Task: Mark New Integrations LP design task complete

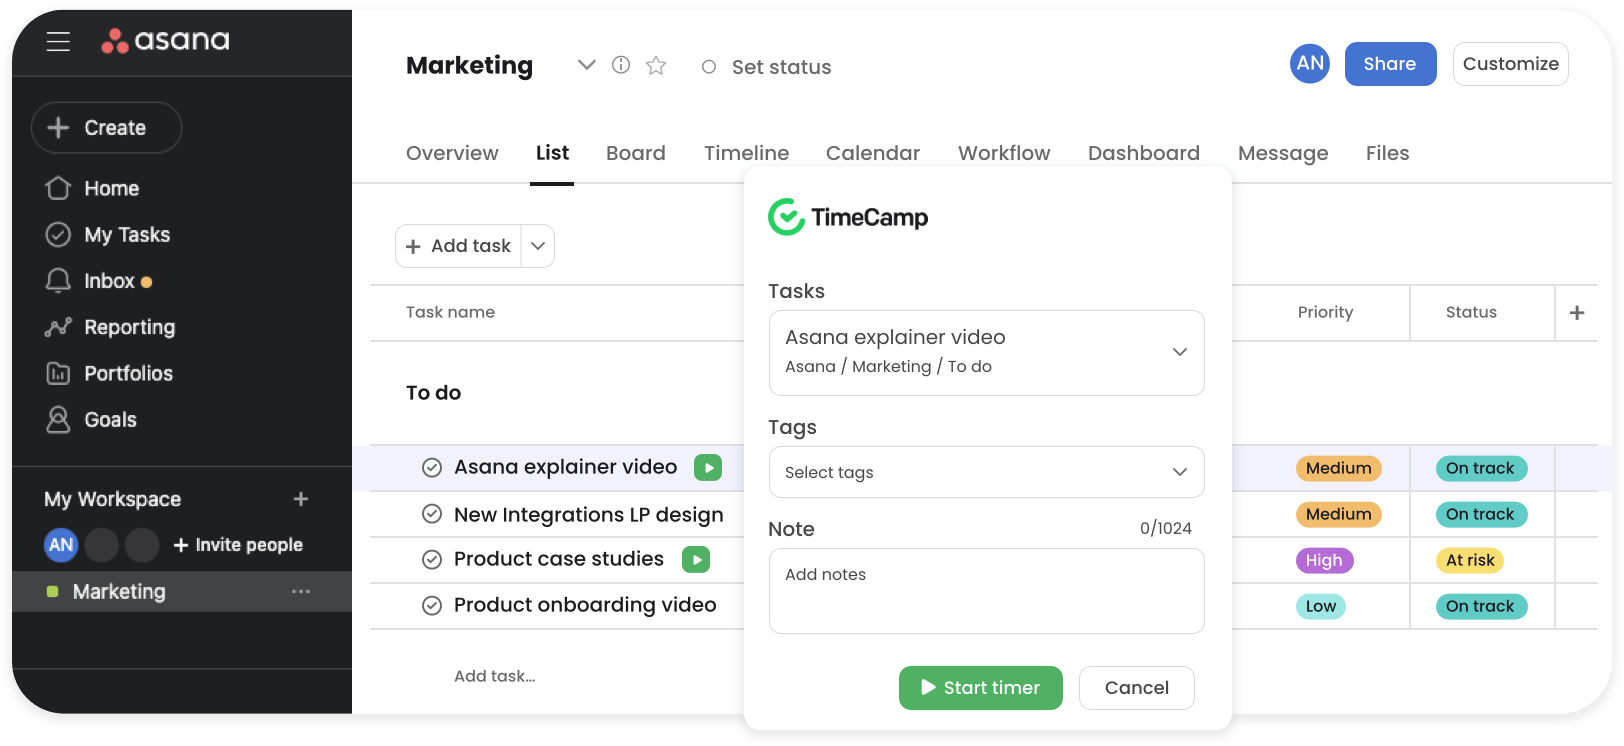Action: click(x=432, y=514)
